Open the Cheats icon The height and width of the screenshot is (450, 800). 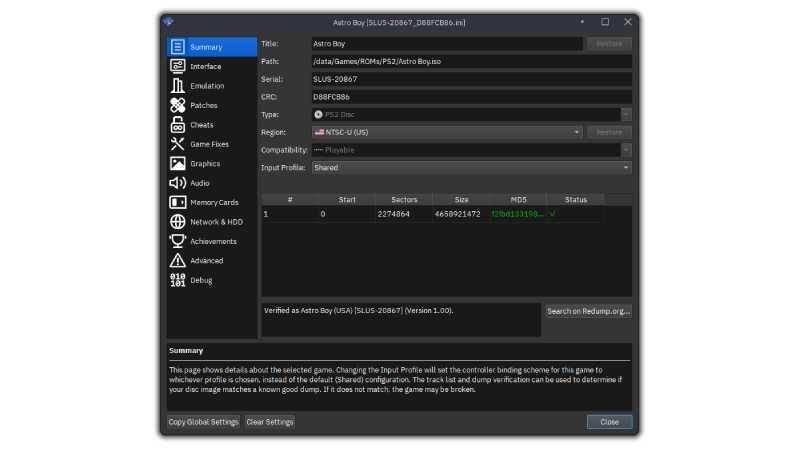pos(178,124)
